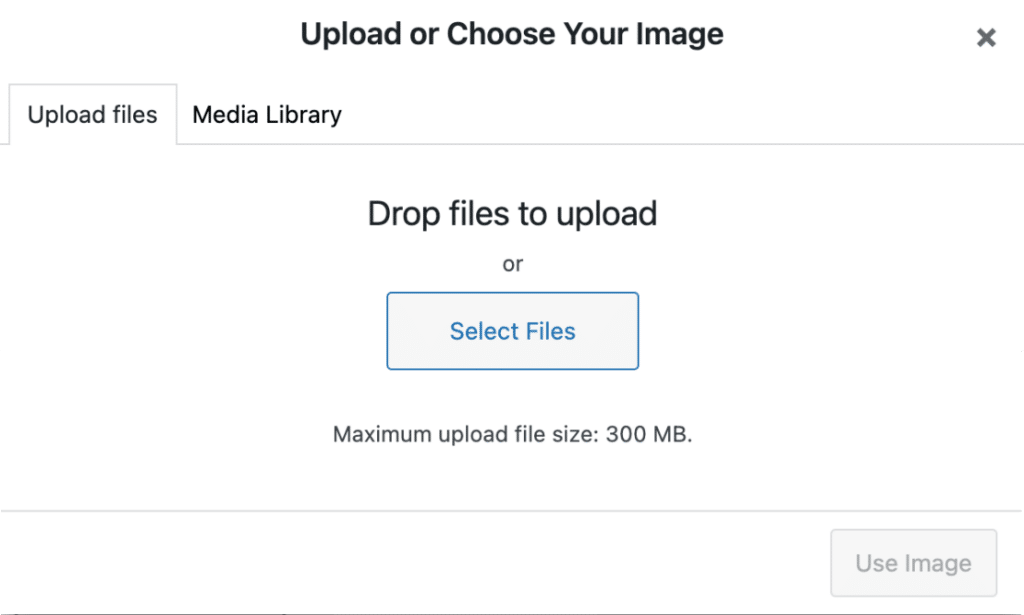The height and width of the screenshot is (615, 1024).
Task: Select the Upload files tab
Action: click(x=93, y=115)
